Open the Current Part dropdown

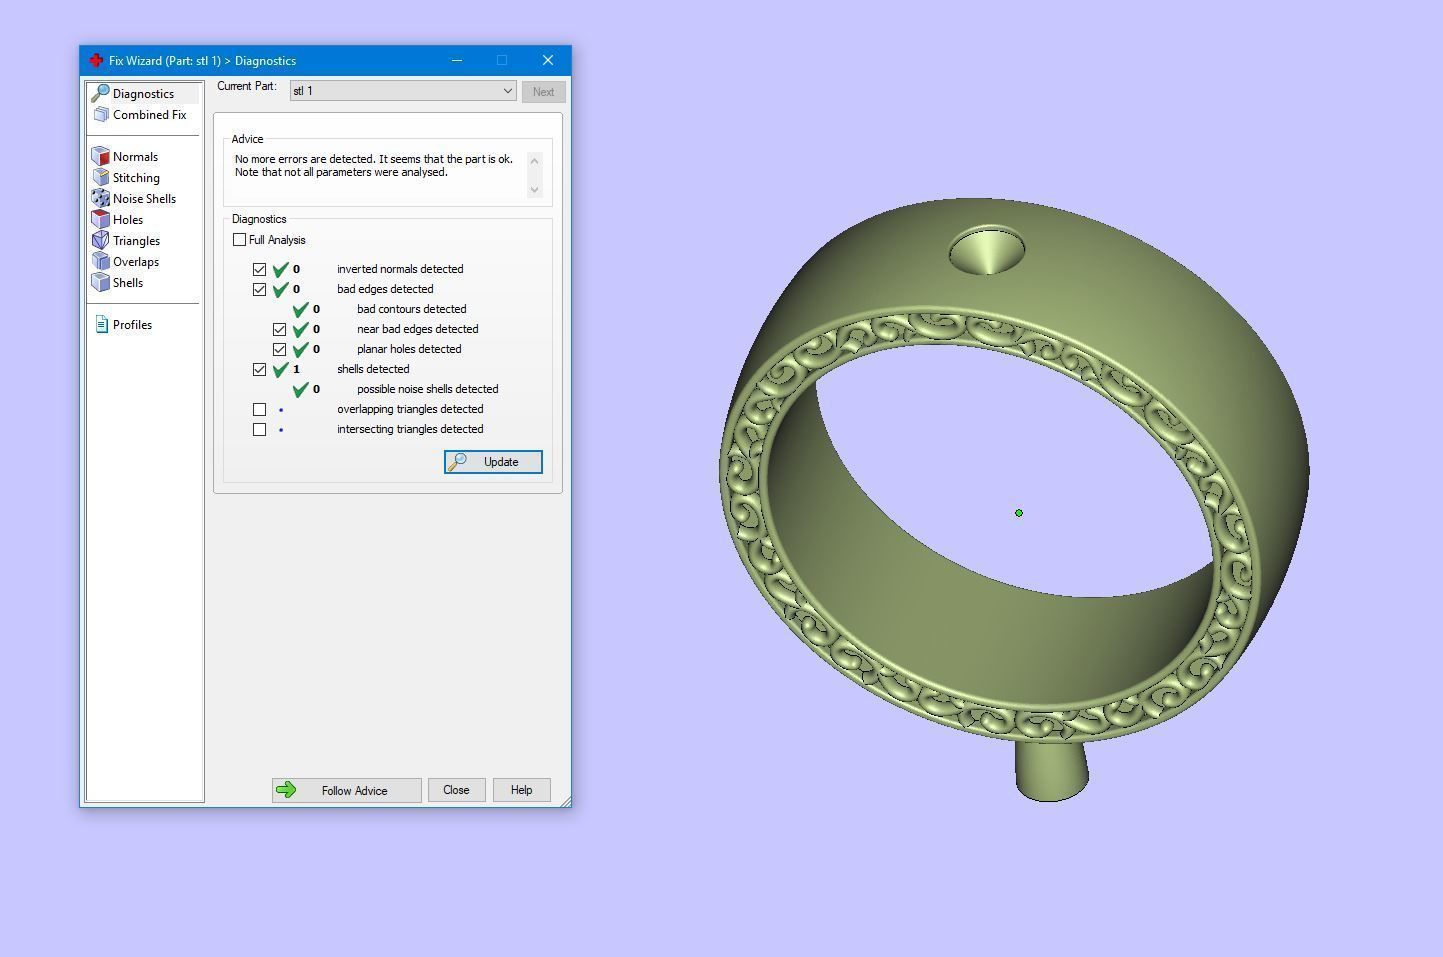tap(403, 91)
